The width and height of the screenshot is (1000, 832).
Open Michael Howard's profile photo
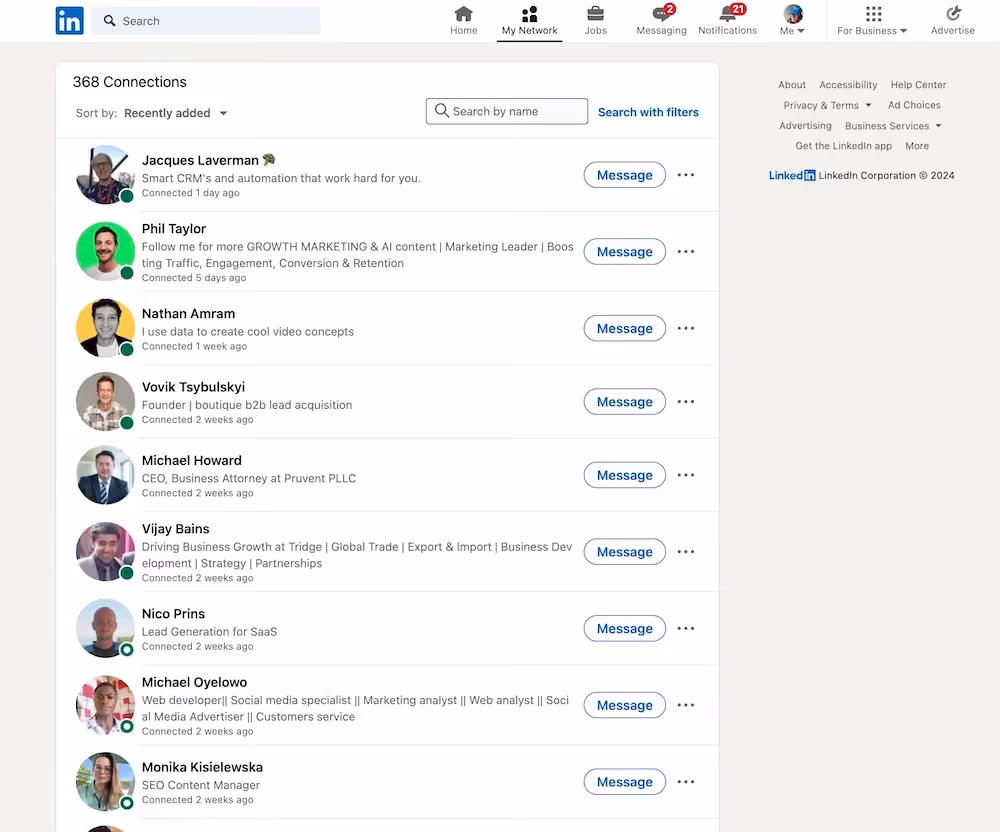105,475
